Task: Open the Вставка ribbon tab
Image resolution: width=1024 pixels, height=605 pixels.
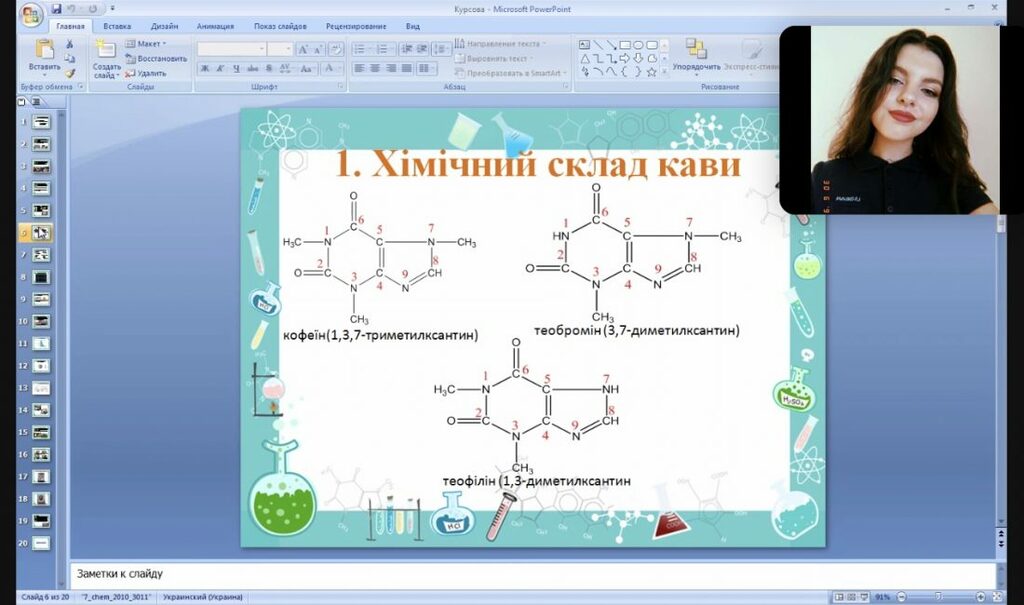Action: 117,26
